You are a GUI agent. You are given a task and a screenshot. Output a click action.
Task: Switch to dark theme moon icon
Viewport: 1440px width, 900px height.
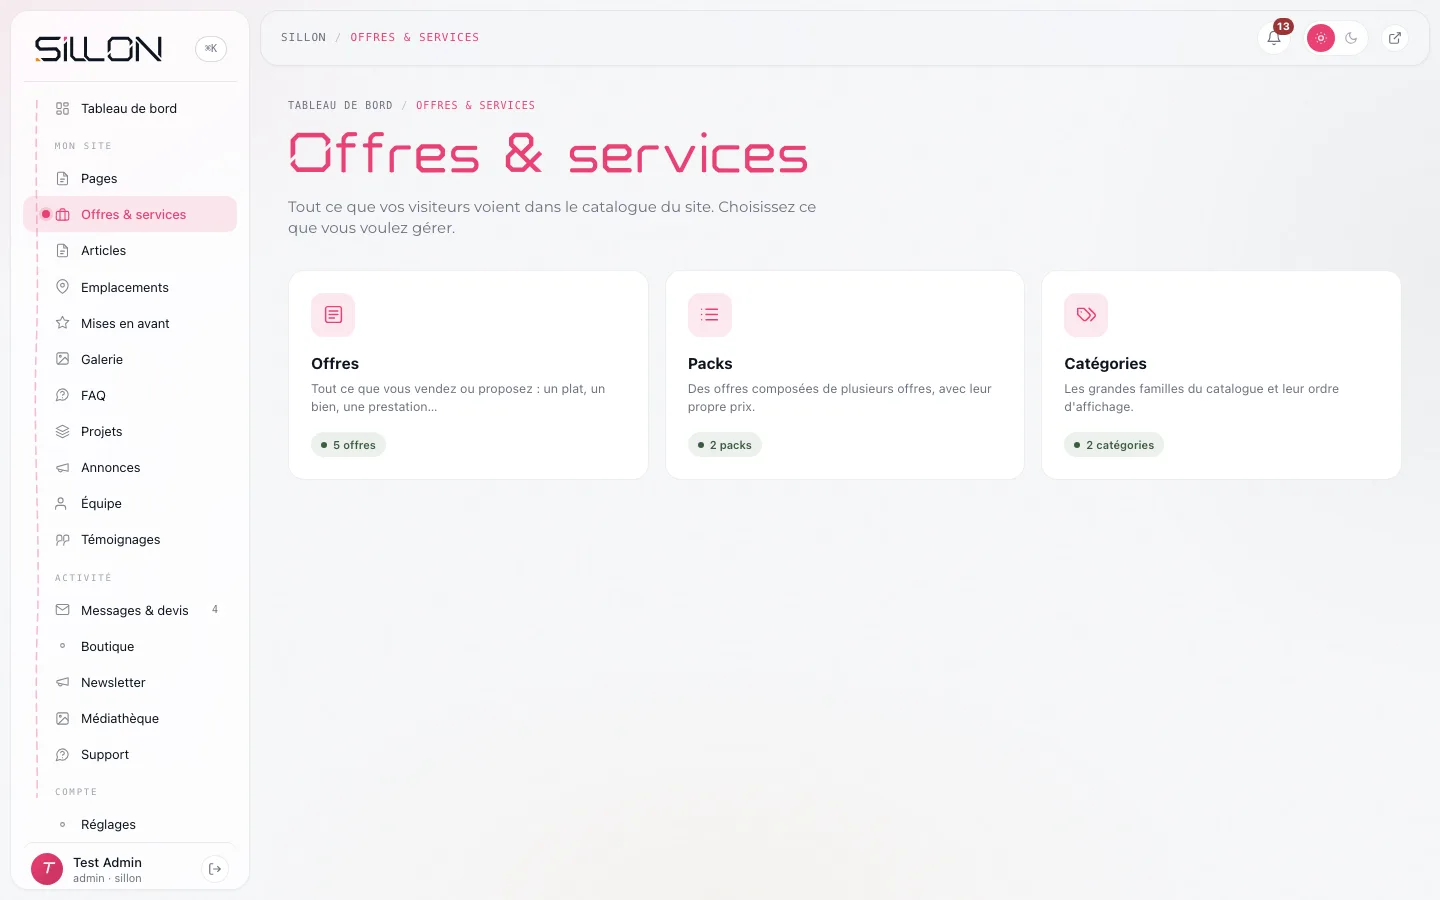(1351, 38)
